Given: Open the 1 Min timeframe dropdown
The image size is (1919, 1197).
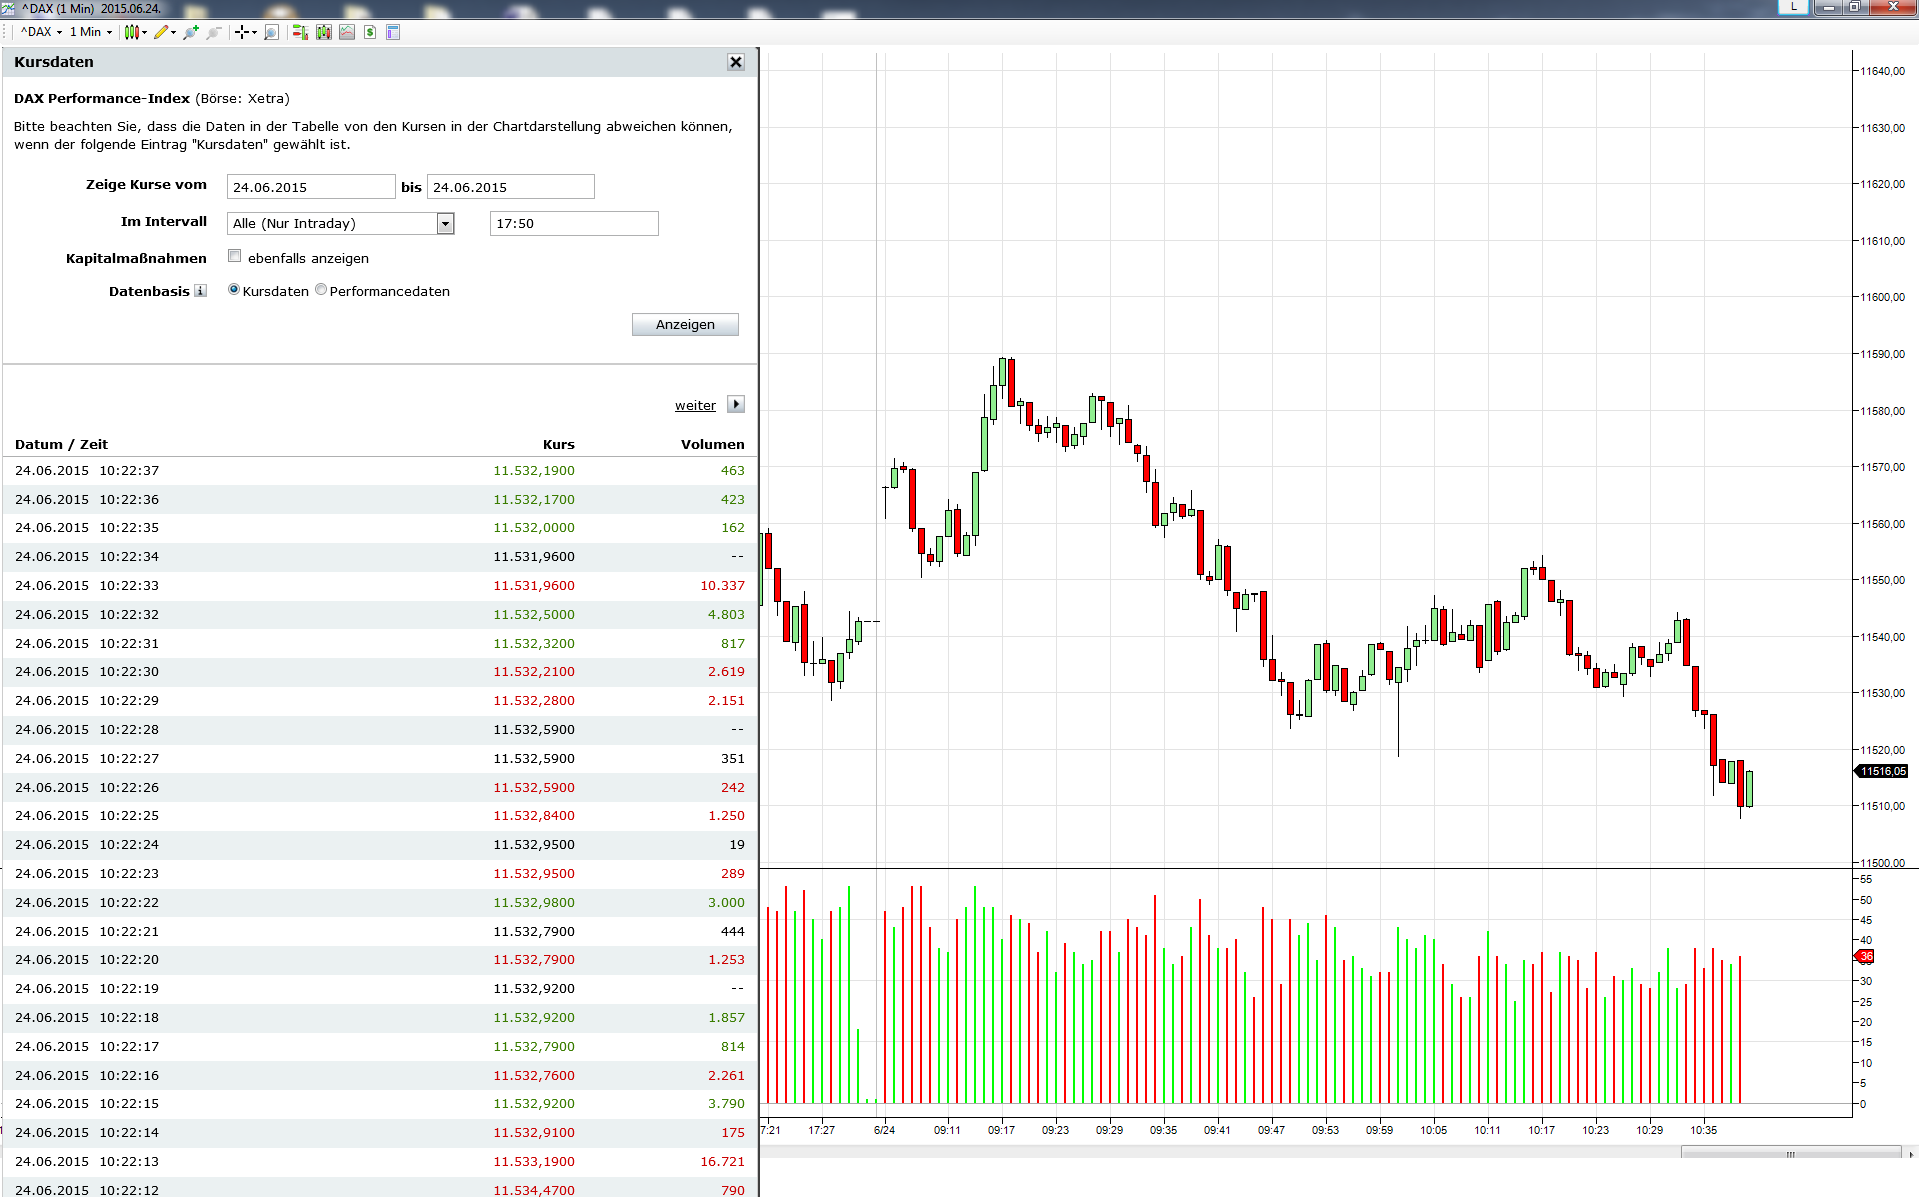Looking at the screenshot, I should [91, 32].
